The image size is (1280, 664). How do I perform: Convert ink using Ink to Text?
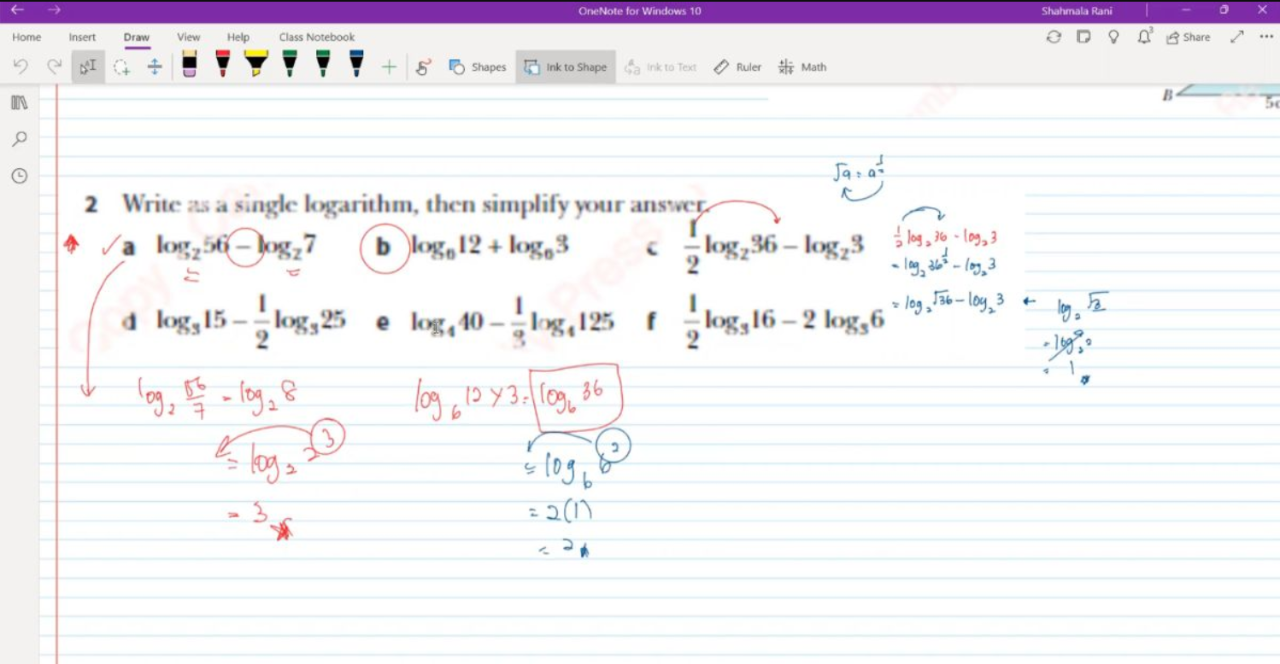660,67
